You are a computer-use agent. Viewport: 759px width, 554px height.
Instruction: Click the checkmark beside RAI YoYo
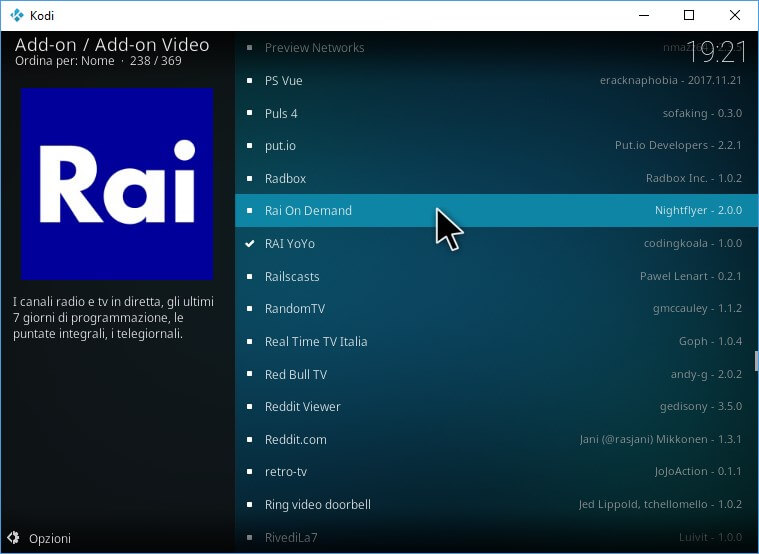250,244
